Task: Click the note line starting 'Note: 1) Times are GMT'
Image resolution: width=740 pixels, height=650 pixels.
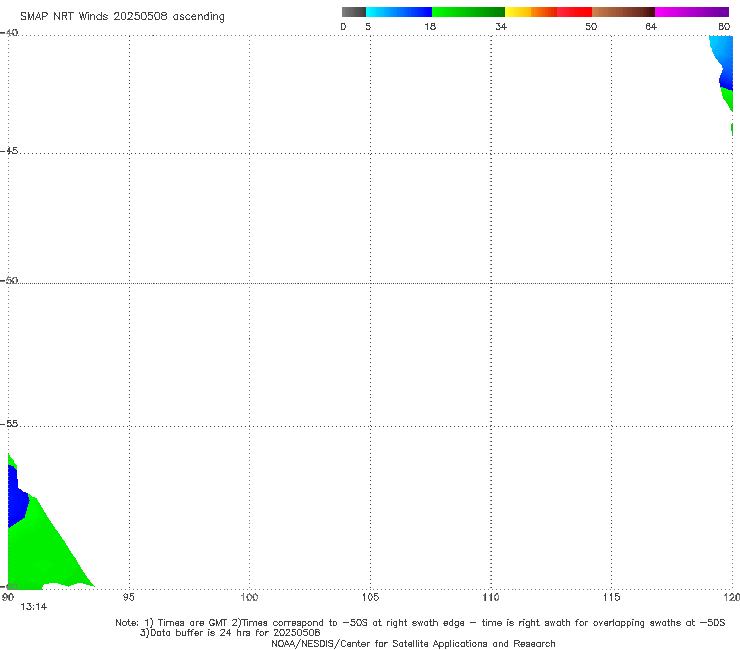Action: coord(420,623)
